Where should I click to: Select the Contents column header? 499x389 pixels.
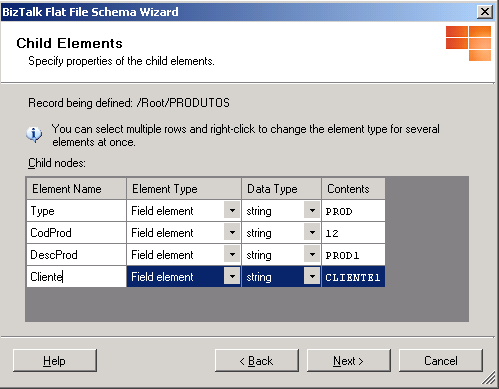(353, 189)
